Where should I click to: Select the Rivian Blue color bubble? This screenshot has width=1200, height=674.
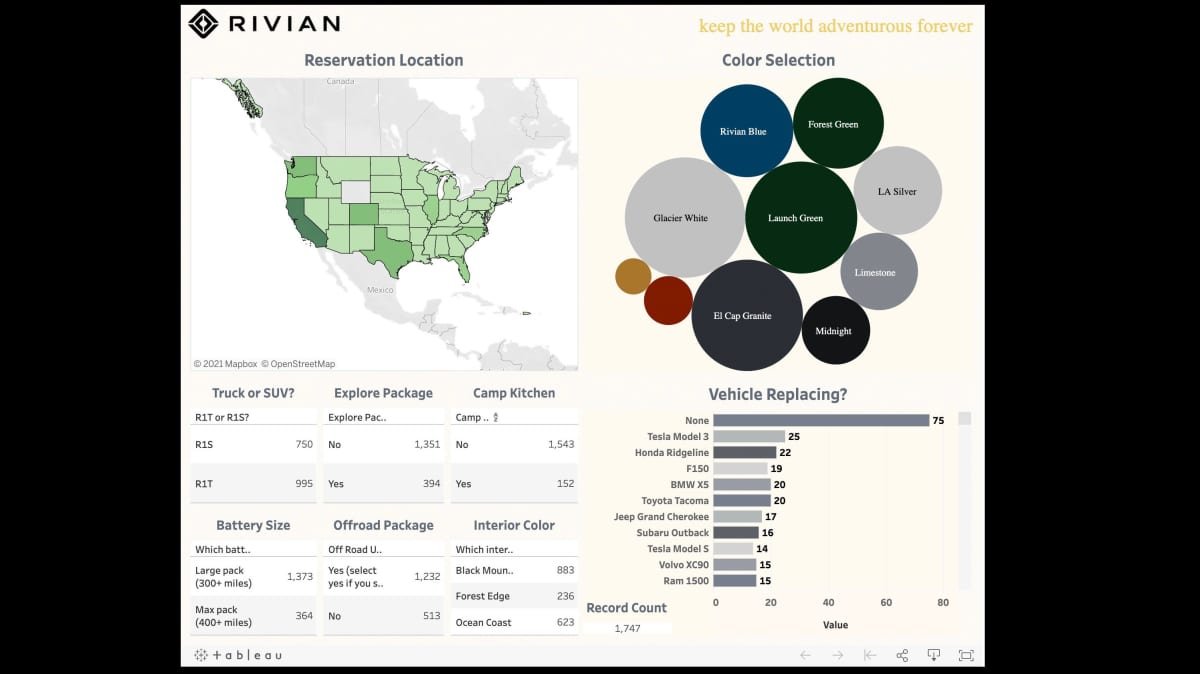(x=746, y=131)
